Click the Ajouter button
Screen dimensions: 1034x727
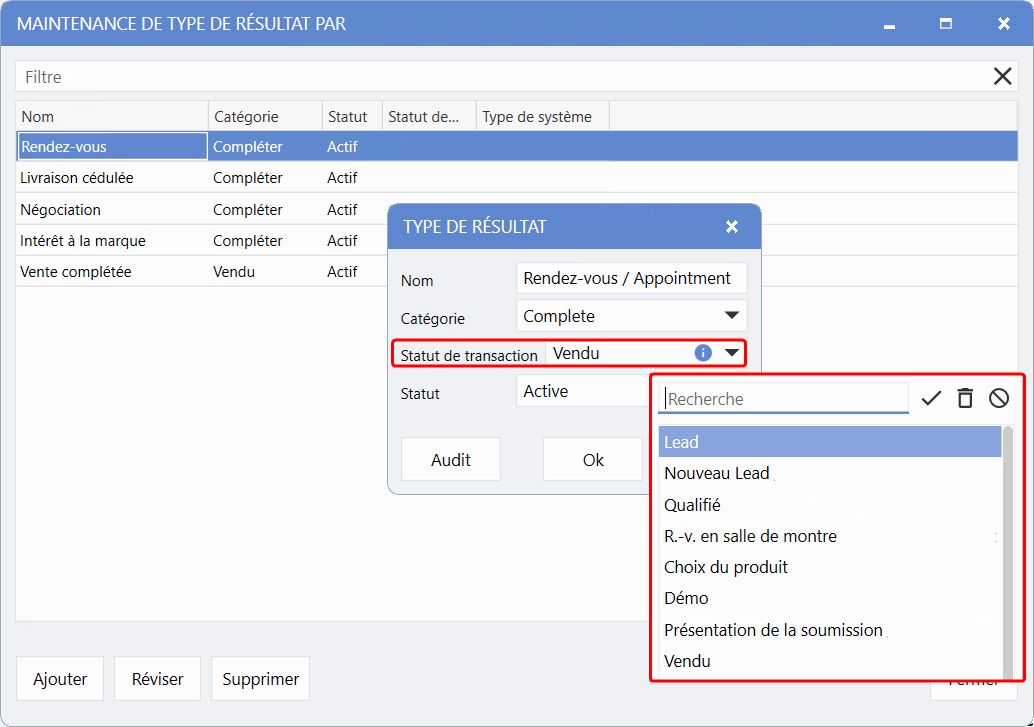coord(60,679)
